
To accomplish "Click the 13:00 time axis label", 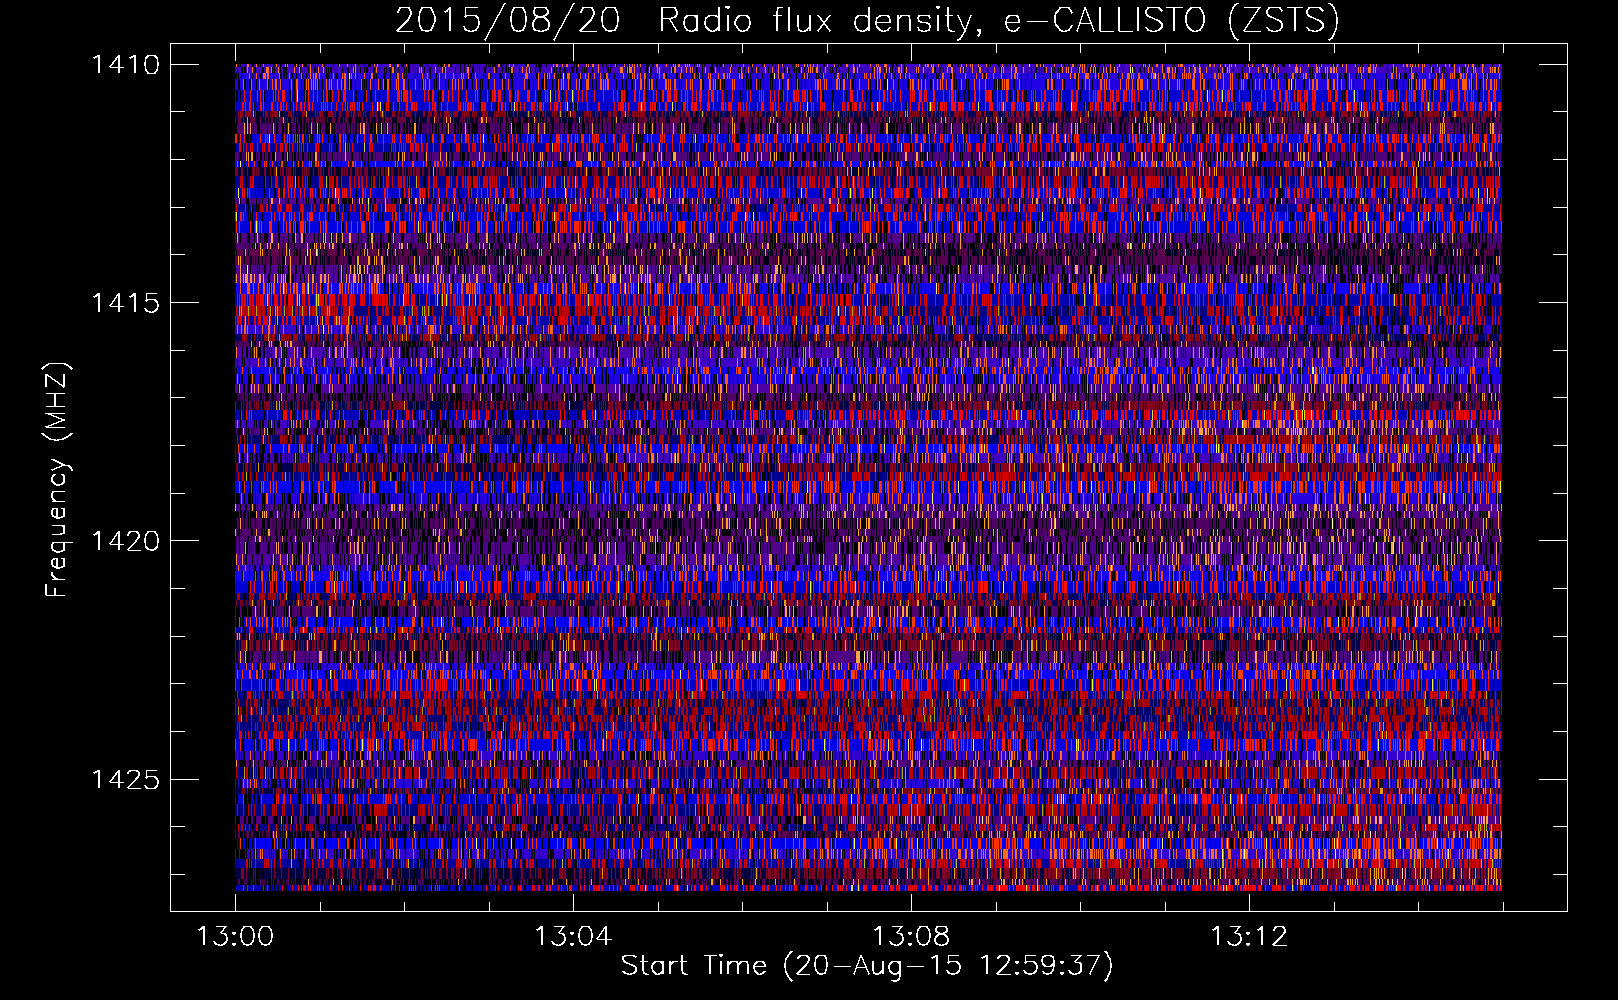I will pos(235,937).
